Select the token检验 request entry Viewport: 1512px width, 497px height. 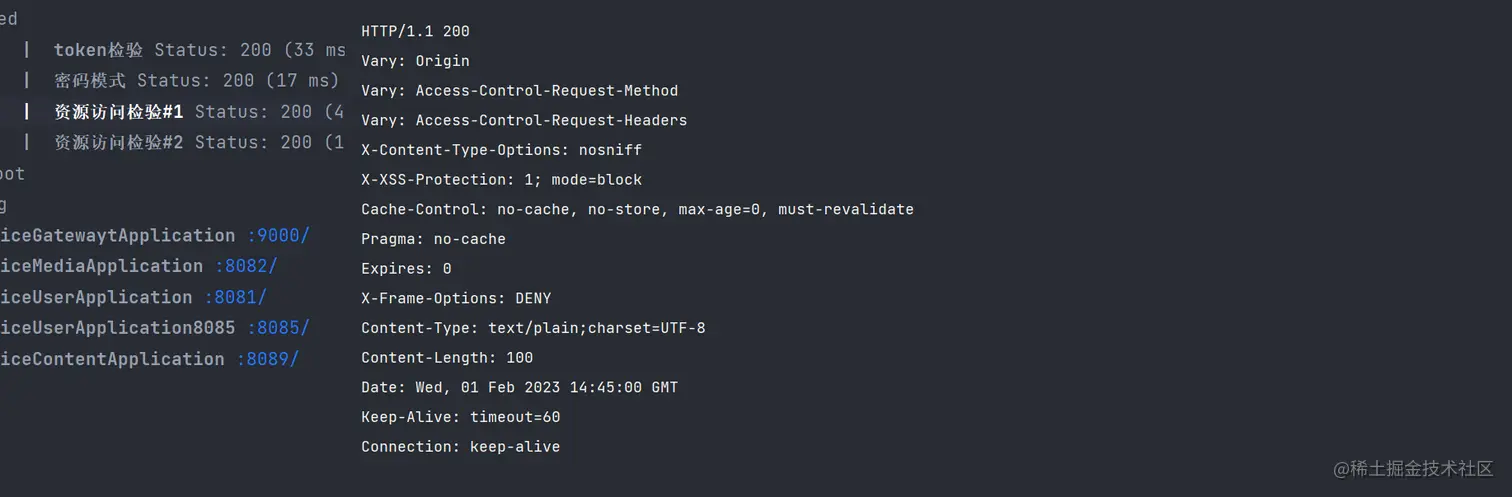point(199,50)
